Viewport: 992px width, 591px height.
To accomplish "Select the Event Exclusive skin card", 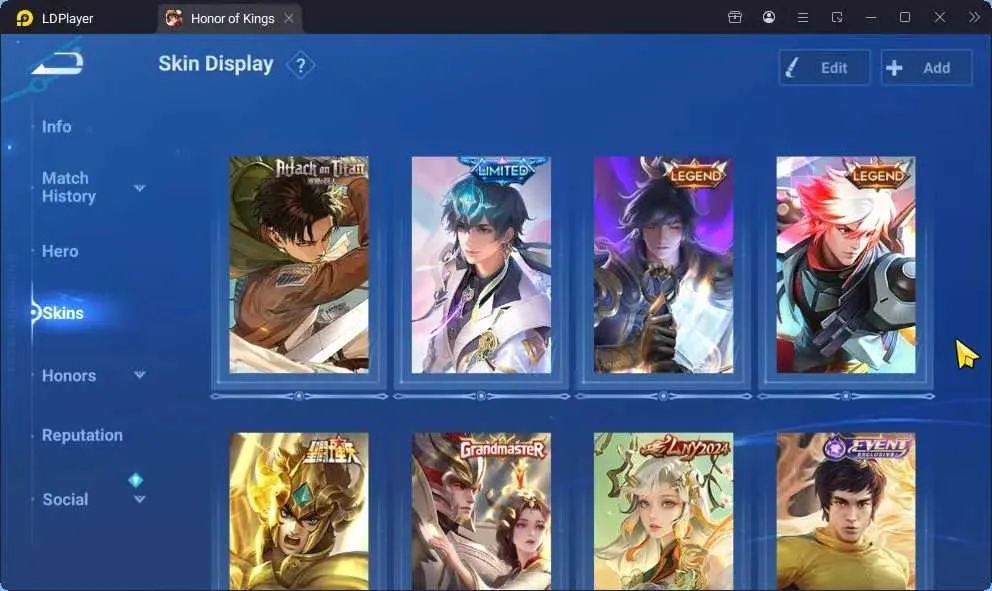I will point(846,511).
